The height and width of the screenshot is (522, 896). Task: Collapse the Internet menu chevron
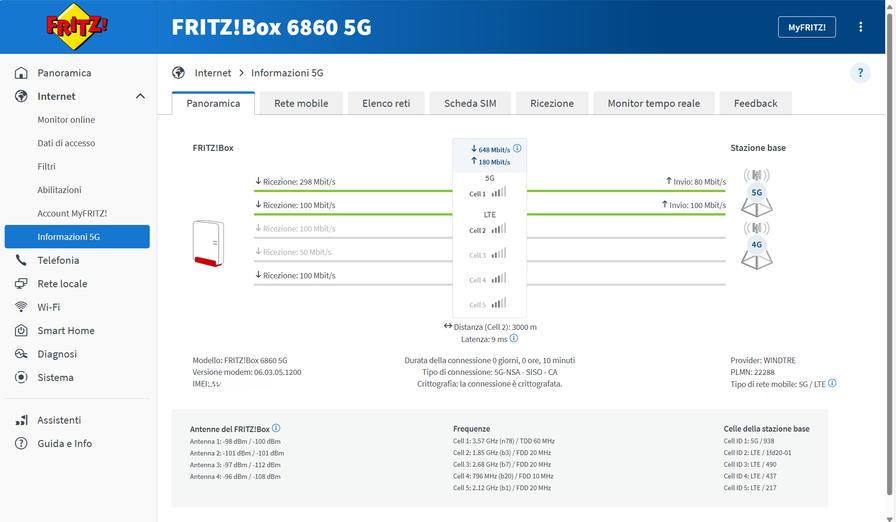pyautogui.click(x=140, y=96)
